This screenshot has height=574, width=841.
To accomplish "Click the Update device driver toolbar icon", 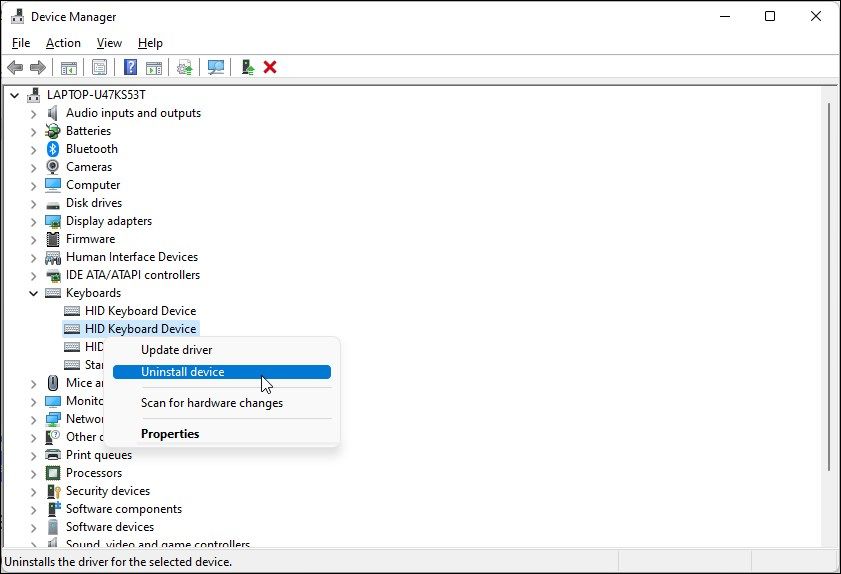I will 184,67.
